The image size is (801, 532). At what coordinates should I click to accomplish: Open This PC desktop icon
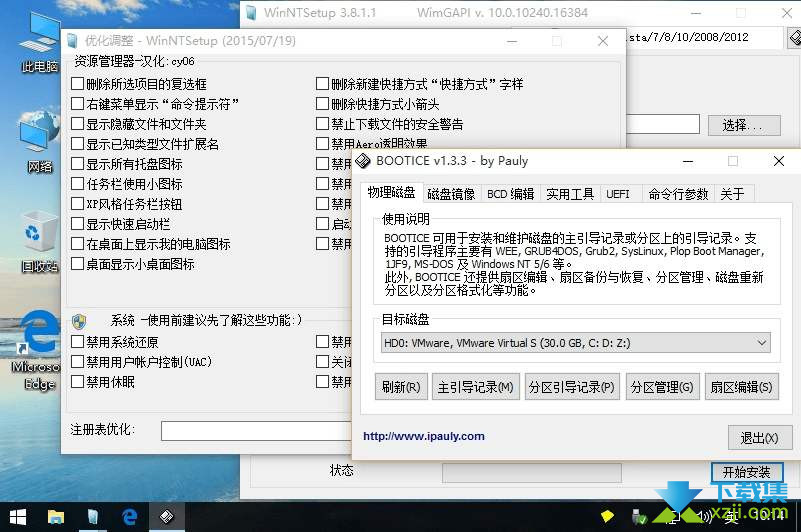pos(40,41)
